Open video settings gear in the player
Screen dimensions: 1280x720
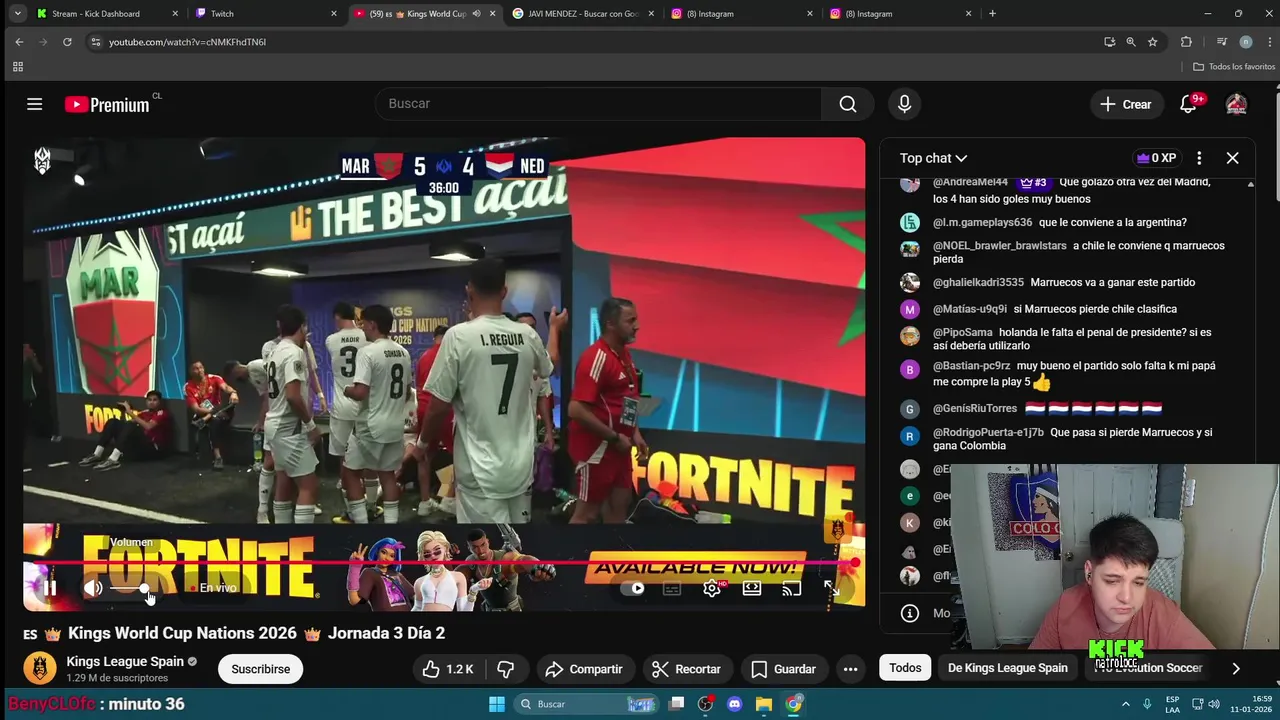712,589
